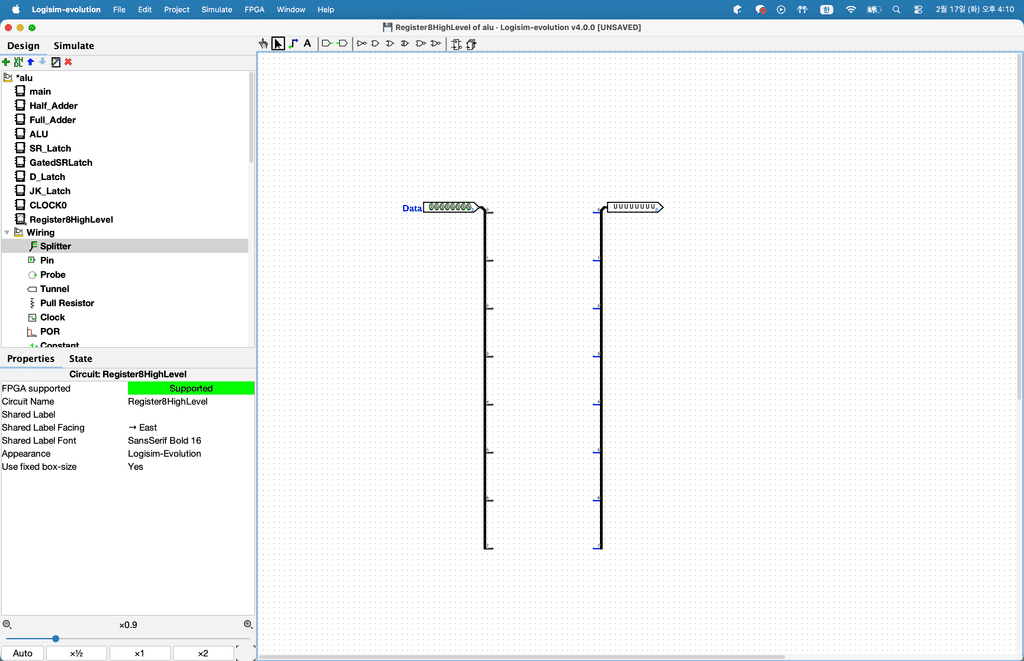The image size is (1024, 661).
Task: Click the red Delete Circuit X icon
Action: click(x=68, y=62)
